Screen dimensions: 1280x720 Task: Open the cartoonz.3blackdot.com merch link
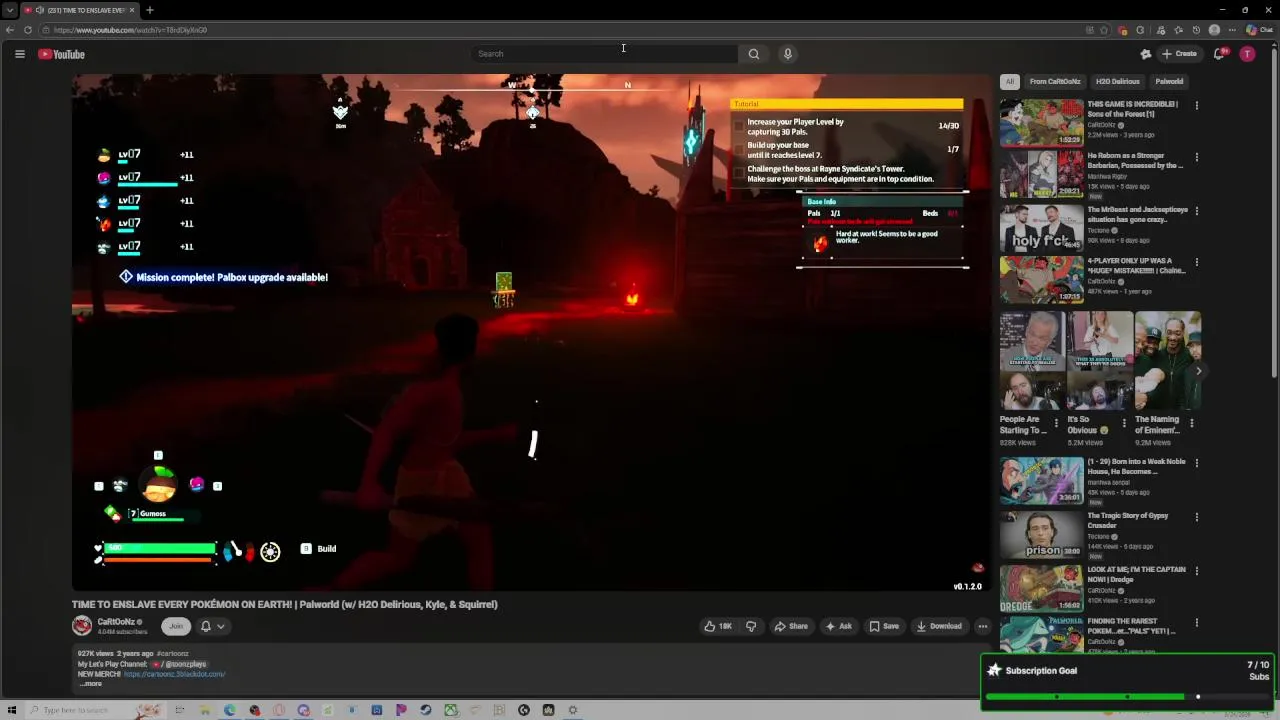pyautogui.click(x=175, y=674)
